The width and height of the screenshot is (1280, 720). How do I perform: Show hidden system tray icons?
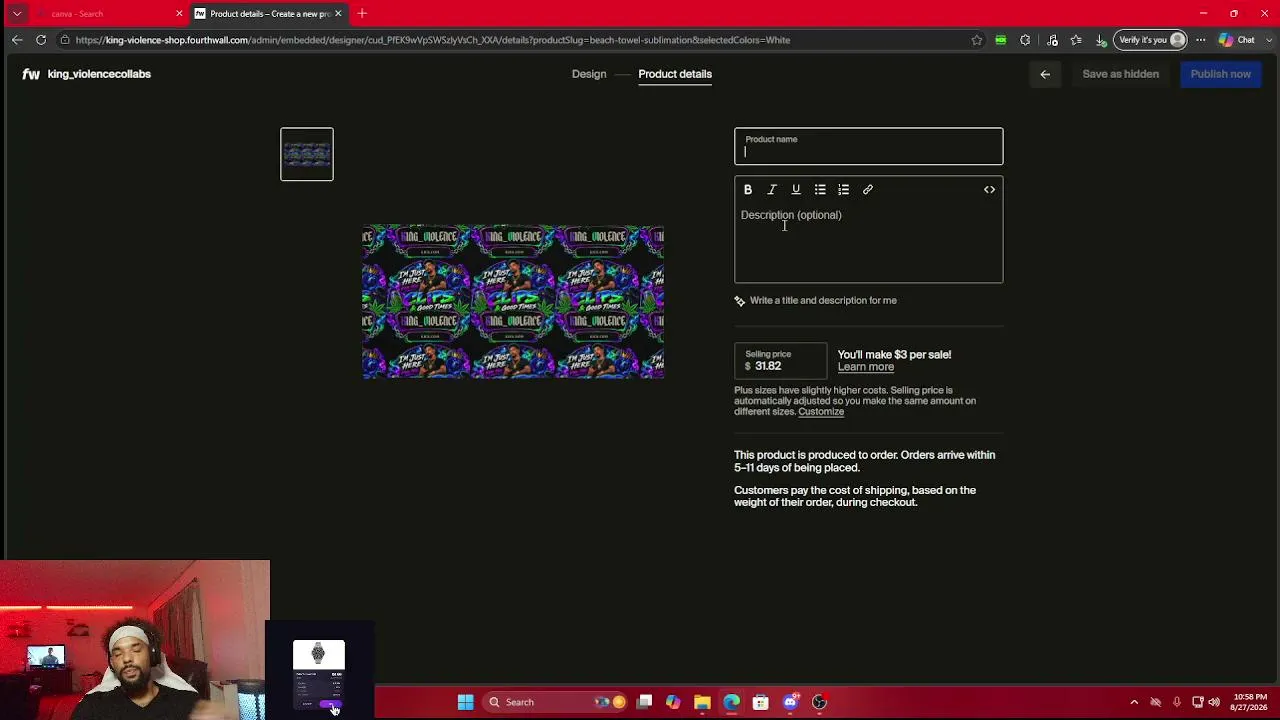click(1134, 702)
